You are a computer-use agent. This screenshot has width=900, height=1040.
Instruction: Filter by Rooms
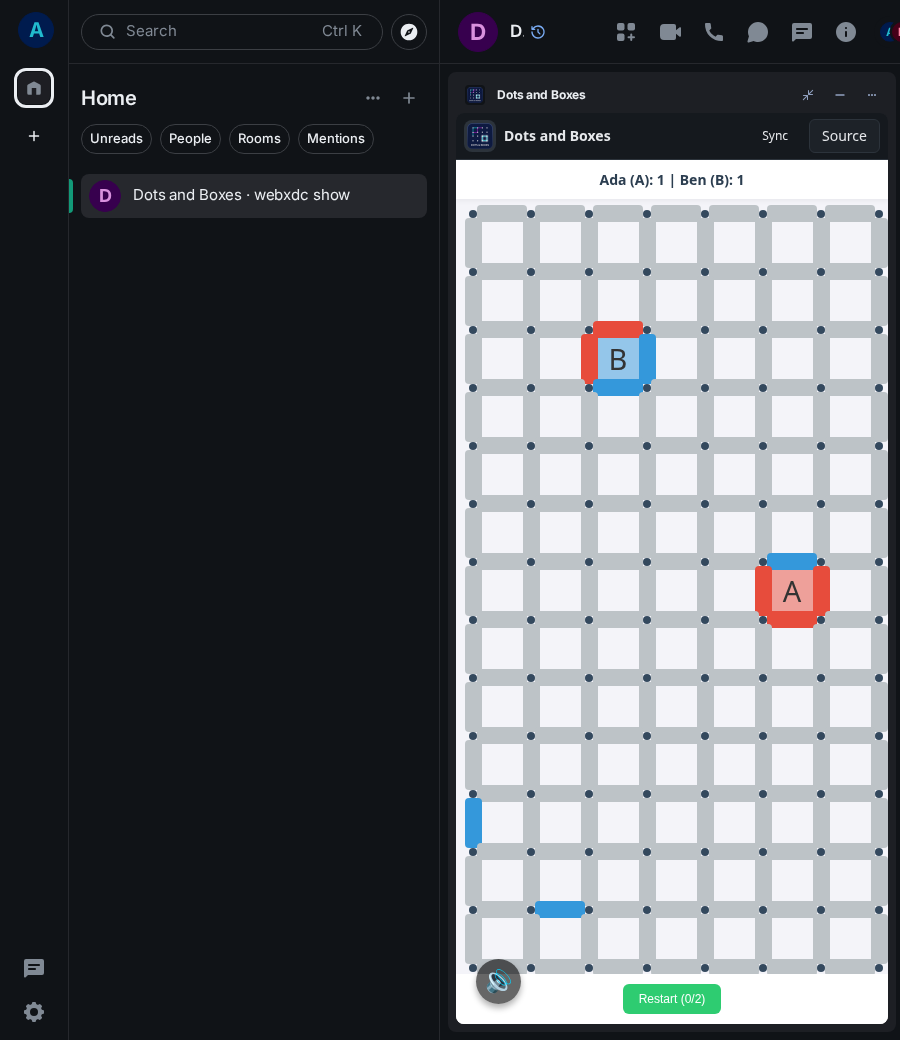coord(259,139)
